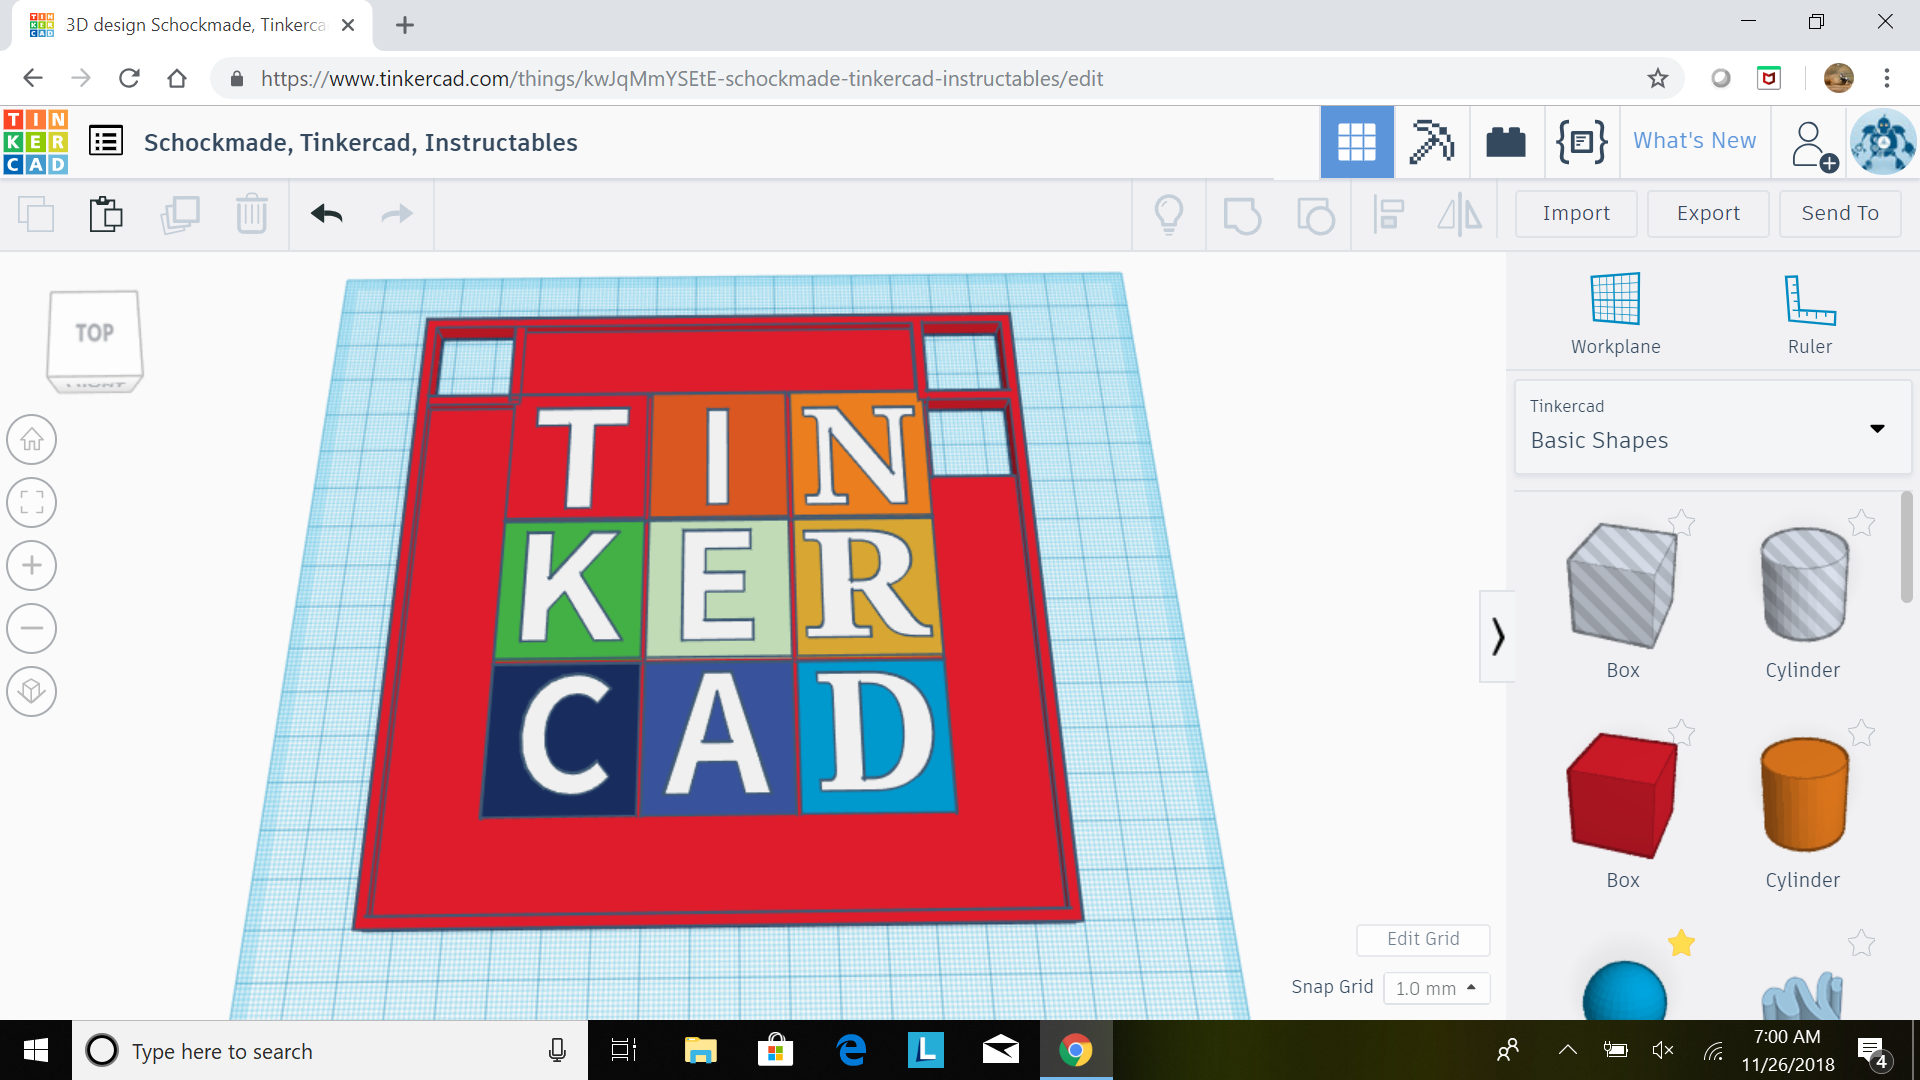Click the Paste clipboard icon
The width and height of the screenshot is (1920, 1080).
106,214
